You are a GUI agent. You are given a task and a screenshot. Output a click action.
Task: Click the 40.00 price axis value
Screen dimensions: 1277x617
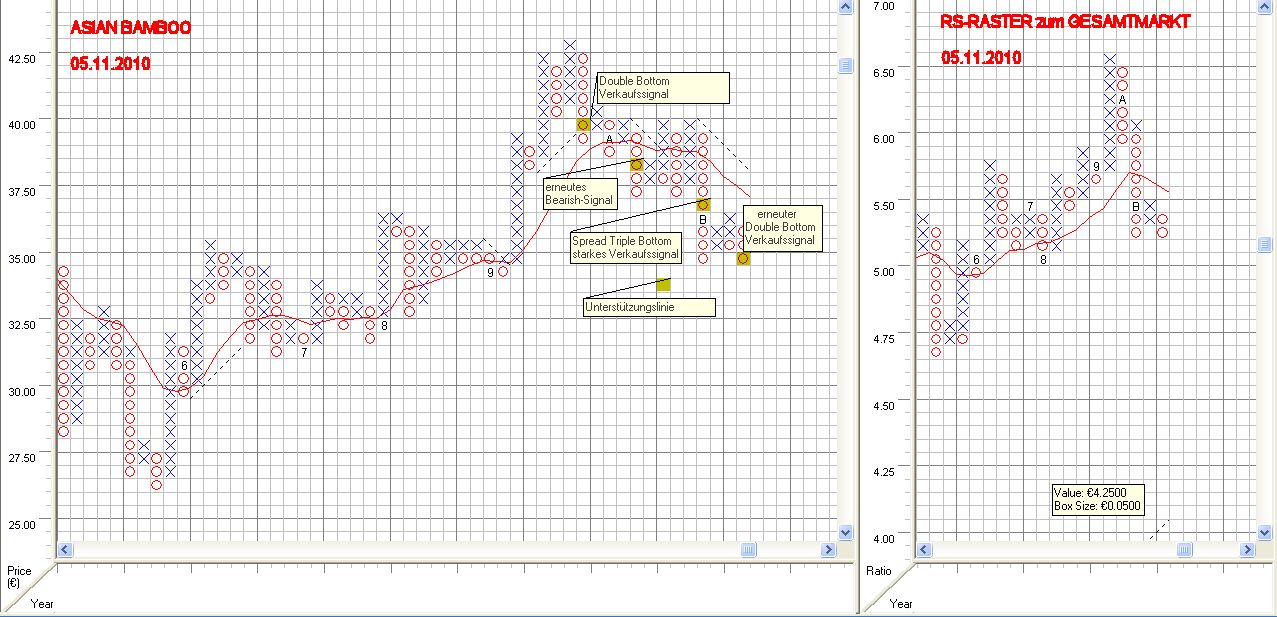pos(22,125)
